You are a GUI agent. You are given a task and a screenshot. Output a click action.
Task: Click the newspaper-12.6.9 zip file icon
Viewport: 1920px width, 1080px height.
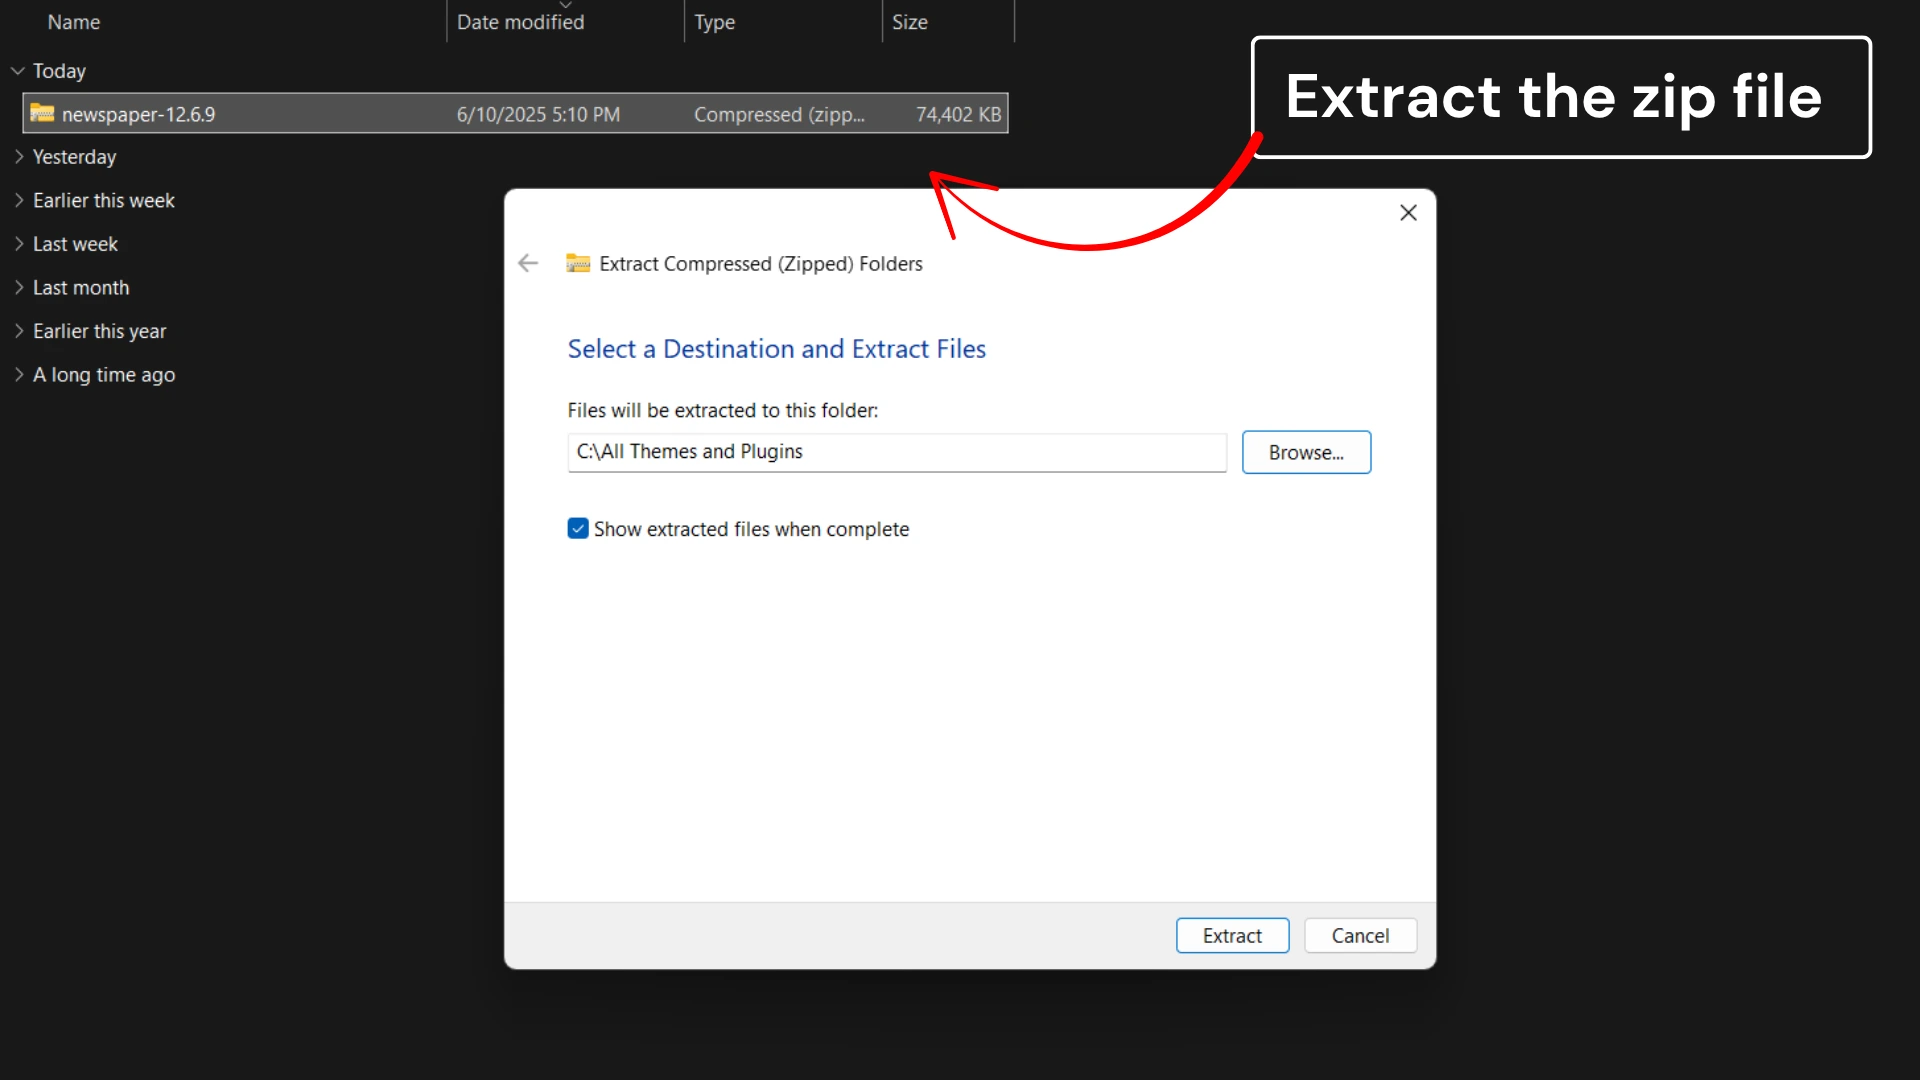(x=42, y=113)
